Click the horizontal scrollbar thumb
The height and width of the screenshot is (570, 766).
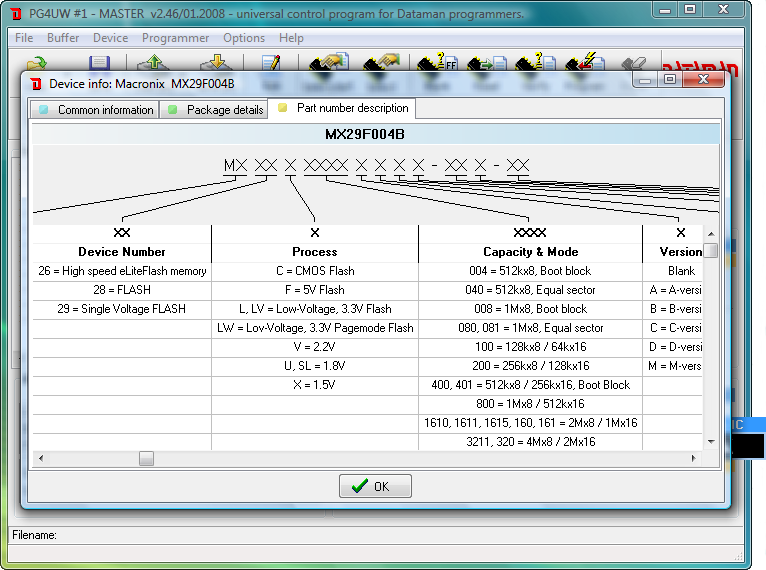point(146,458)
